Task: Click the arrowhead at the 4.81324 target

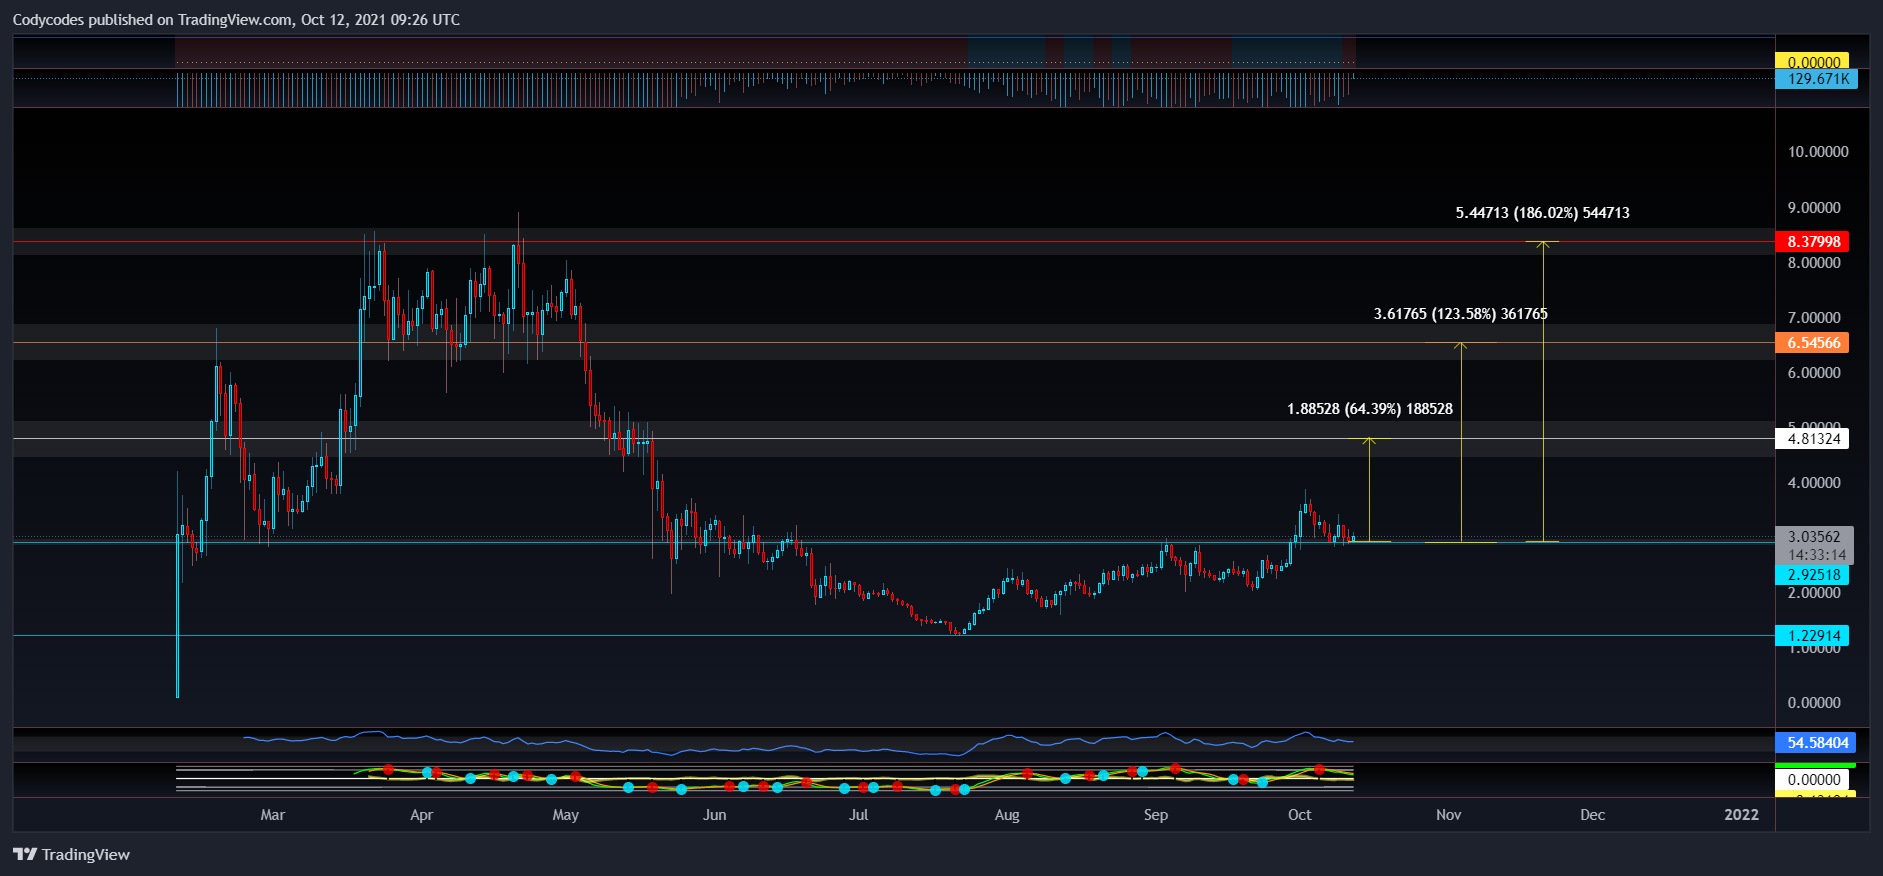Action: click(1369, 442)
